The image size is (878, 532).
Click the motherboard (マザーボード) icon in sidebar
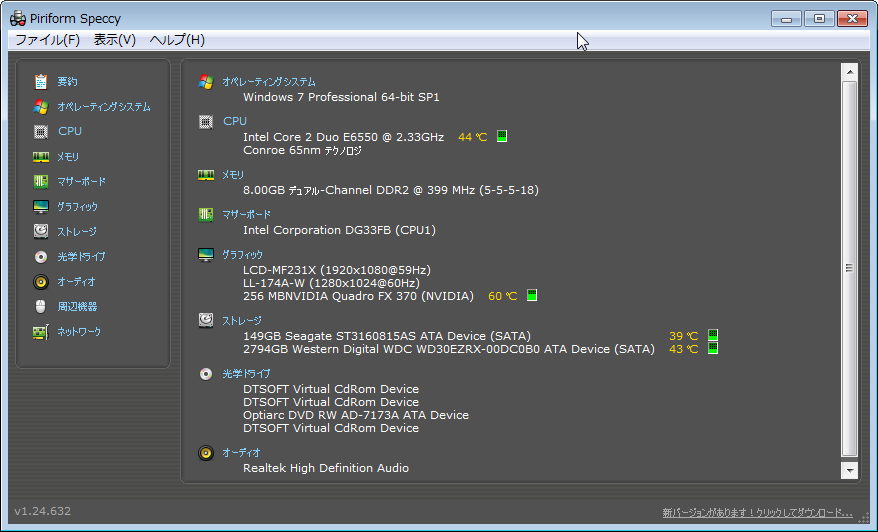(x=40, y=181)
